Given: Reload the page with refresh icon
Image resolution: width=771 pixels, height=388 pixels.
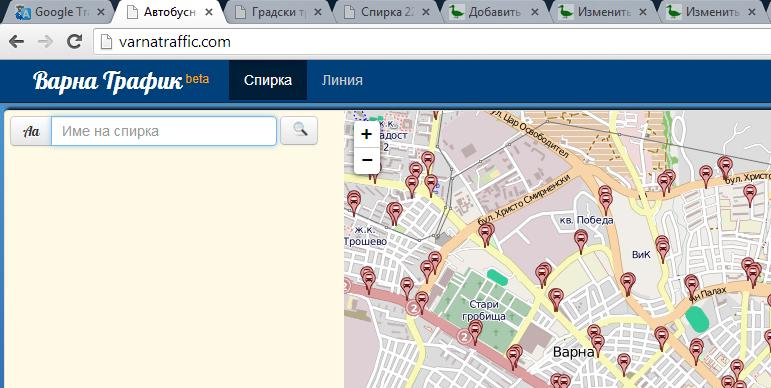Looking at the screenshot, I should pos(74,42).
